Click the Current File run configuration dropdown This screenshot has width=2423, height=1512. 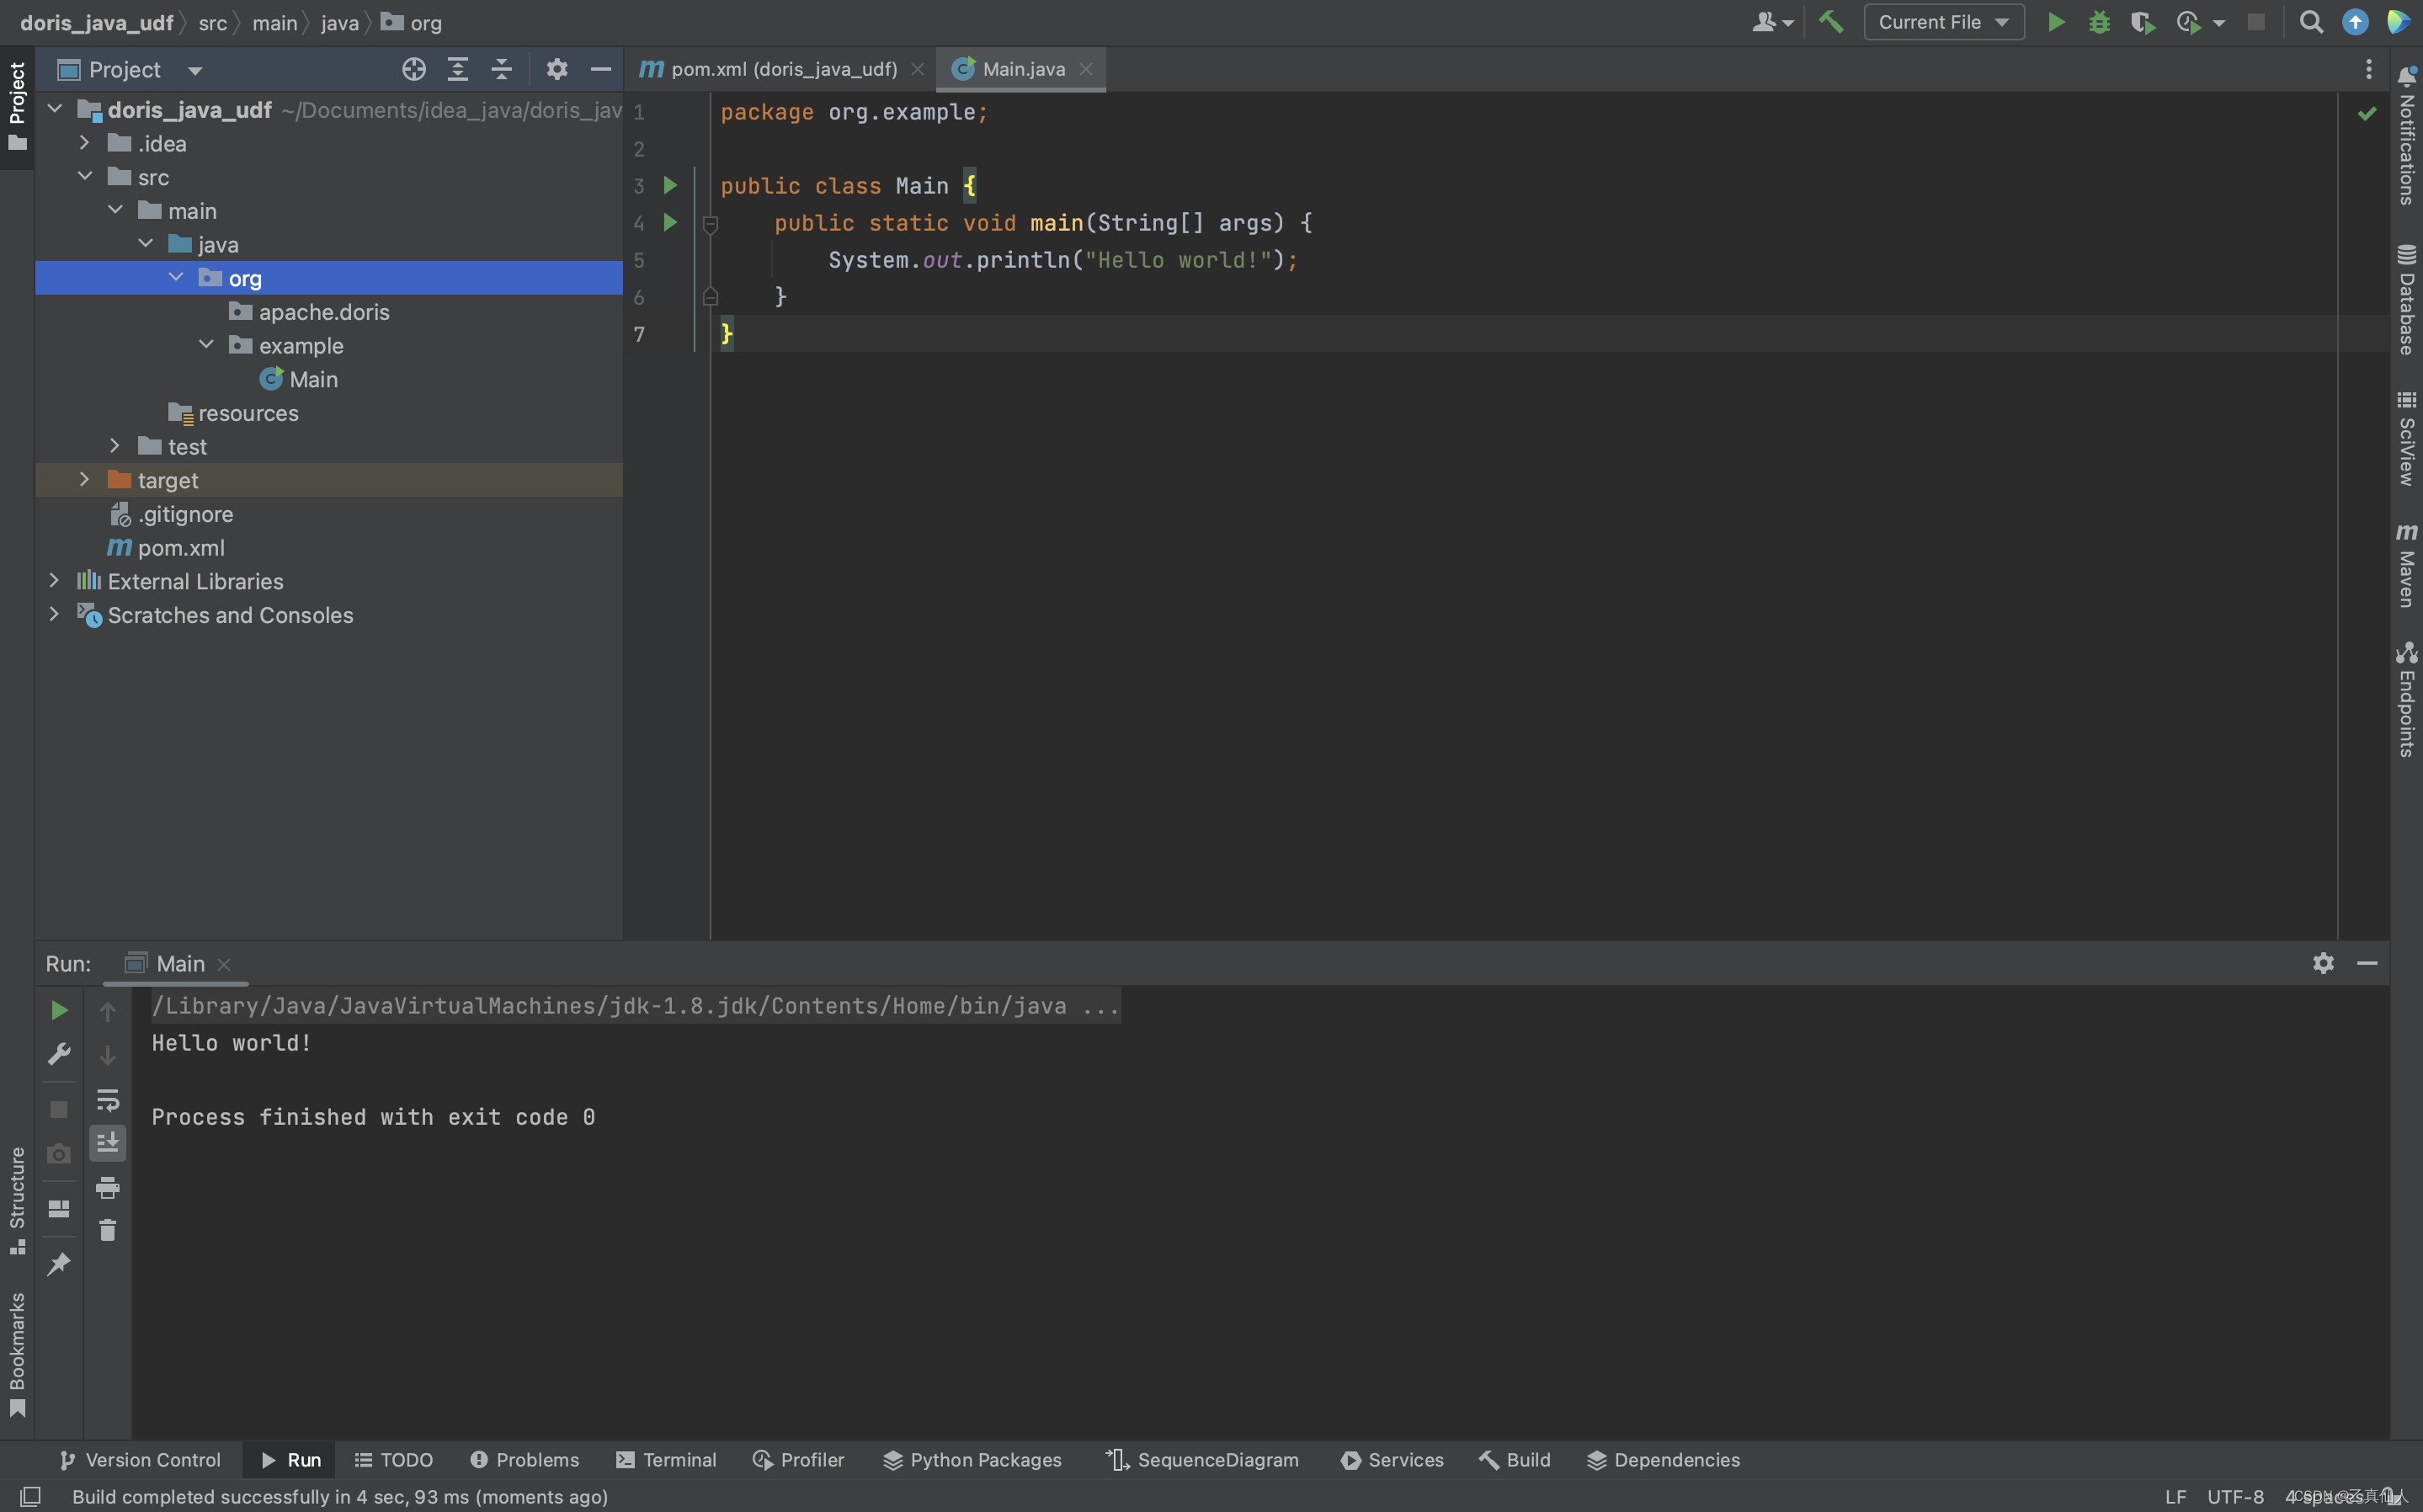pyautogui.click(x=1941, y=23)
